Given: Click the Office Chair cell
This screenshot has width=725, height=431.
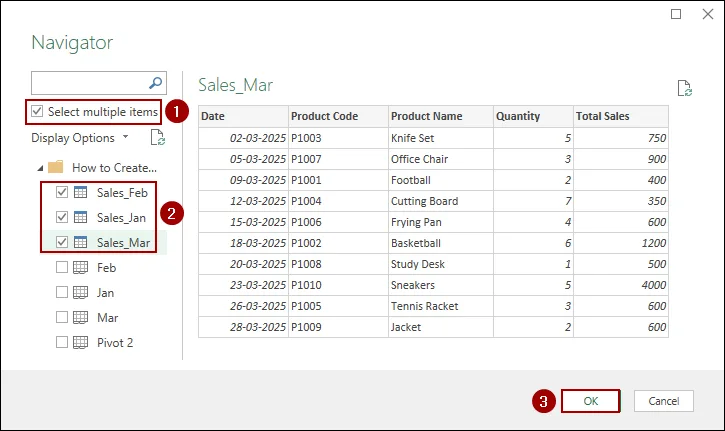Looking at the screenshot, I should click(x=441, y=159).
